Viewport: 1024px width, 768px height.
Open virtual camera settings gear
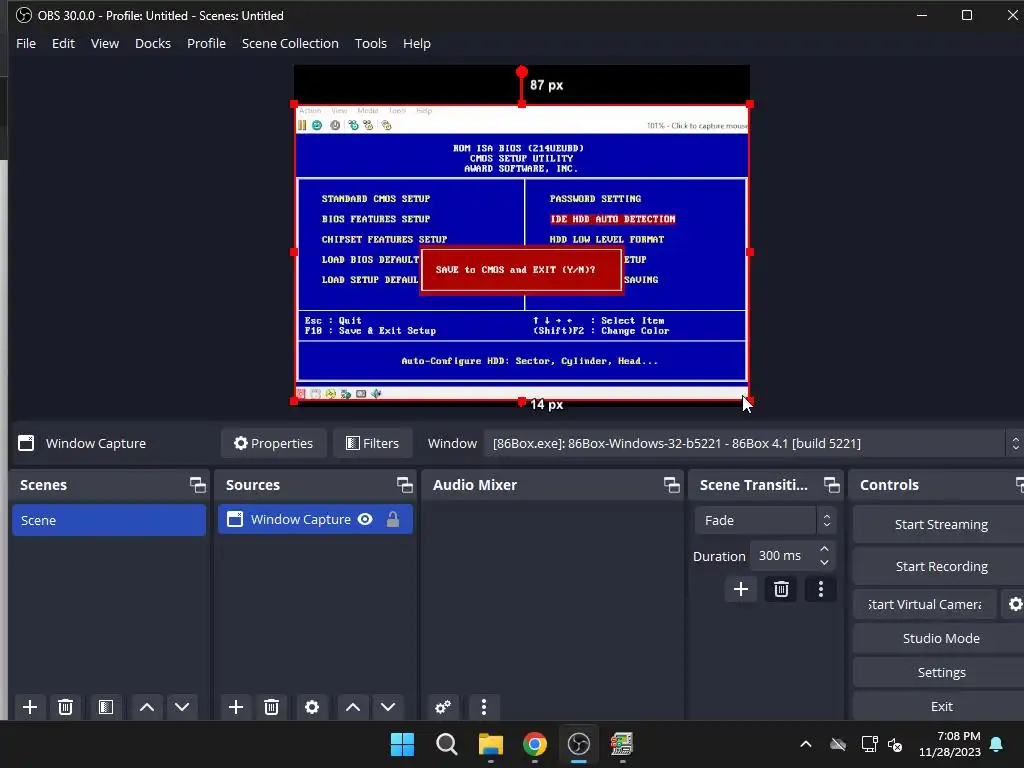coord(1015,604)
